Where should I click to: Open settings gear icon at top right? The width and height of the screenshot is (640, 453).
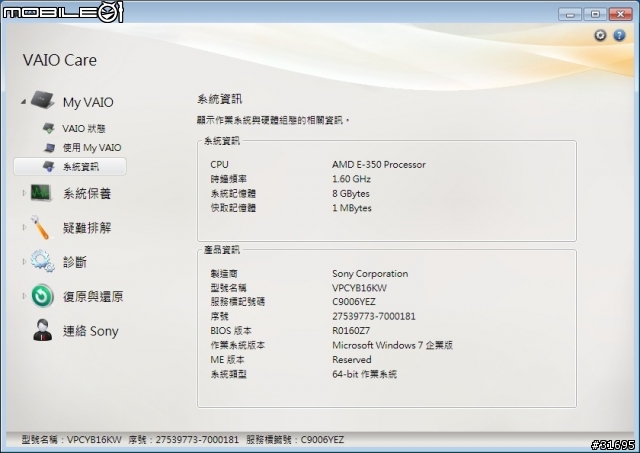click(600, 36)
